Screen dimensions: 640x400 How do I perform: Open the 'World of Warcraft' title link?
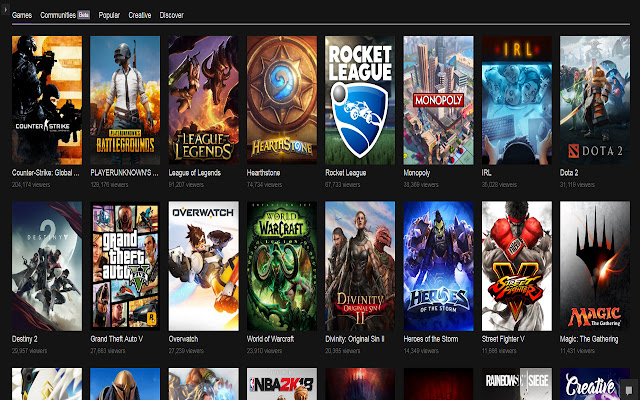(271, 339)
